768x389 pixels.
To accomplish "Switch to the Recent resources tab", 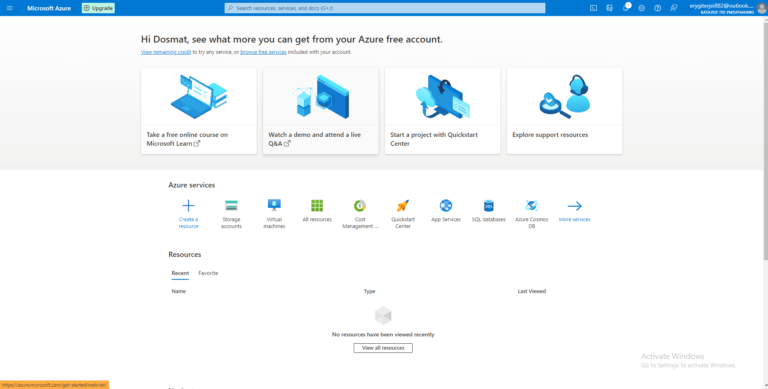I will click(x=180, y=273).
